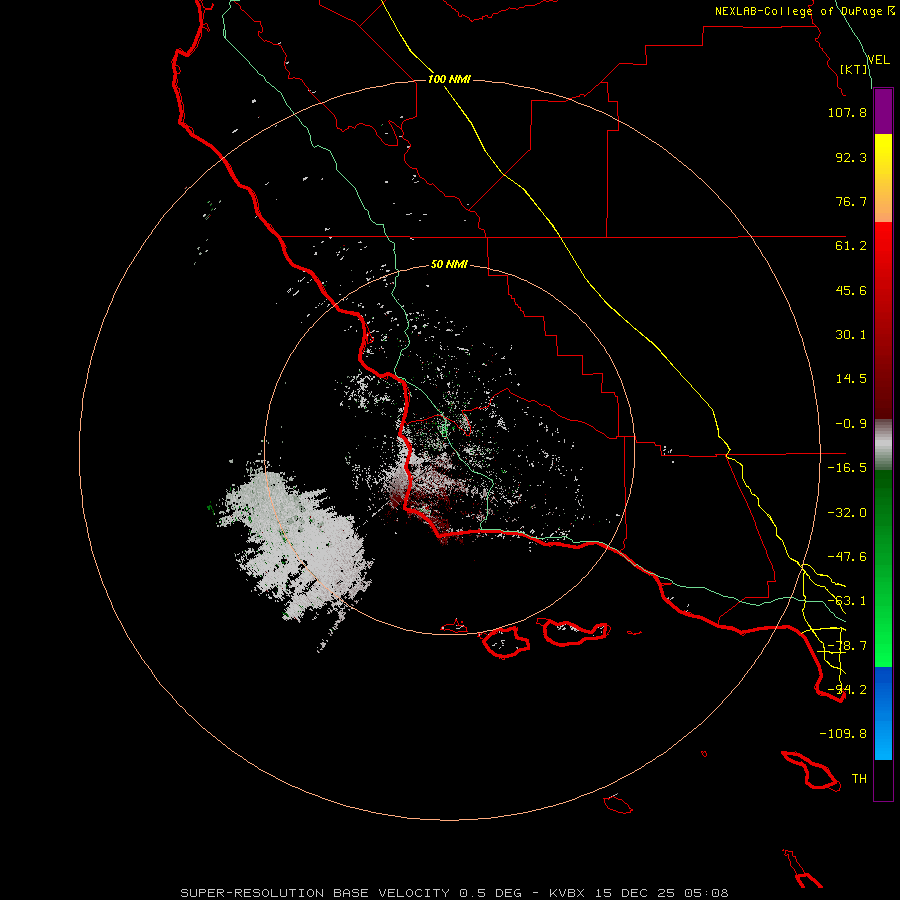The image size is (900, 900).
Task: Click the 30.1 scale value
Action: coord(851,335)
